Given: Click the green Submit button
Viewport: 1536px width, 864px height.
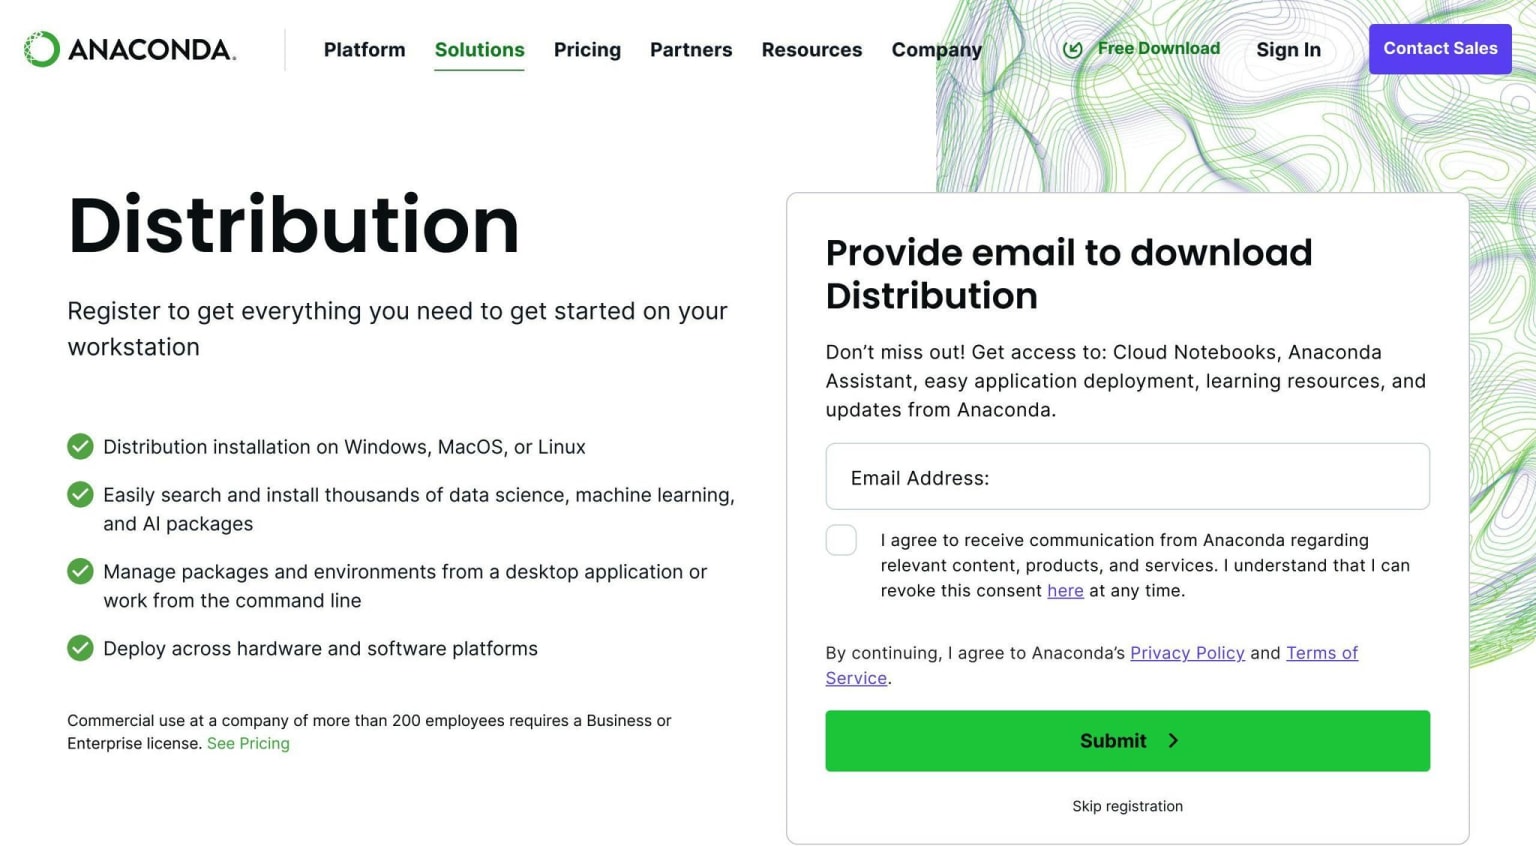Looking at the screenshot, I should click(1127, 741).
